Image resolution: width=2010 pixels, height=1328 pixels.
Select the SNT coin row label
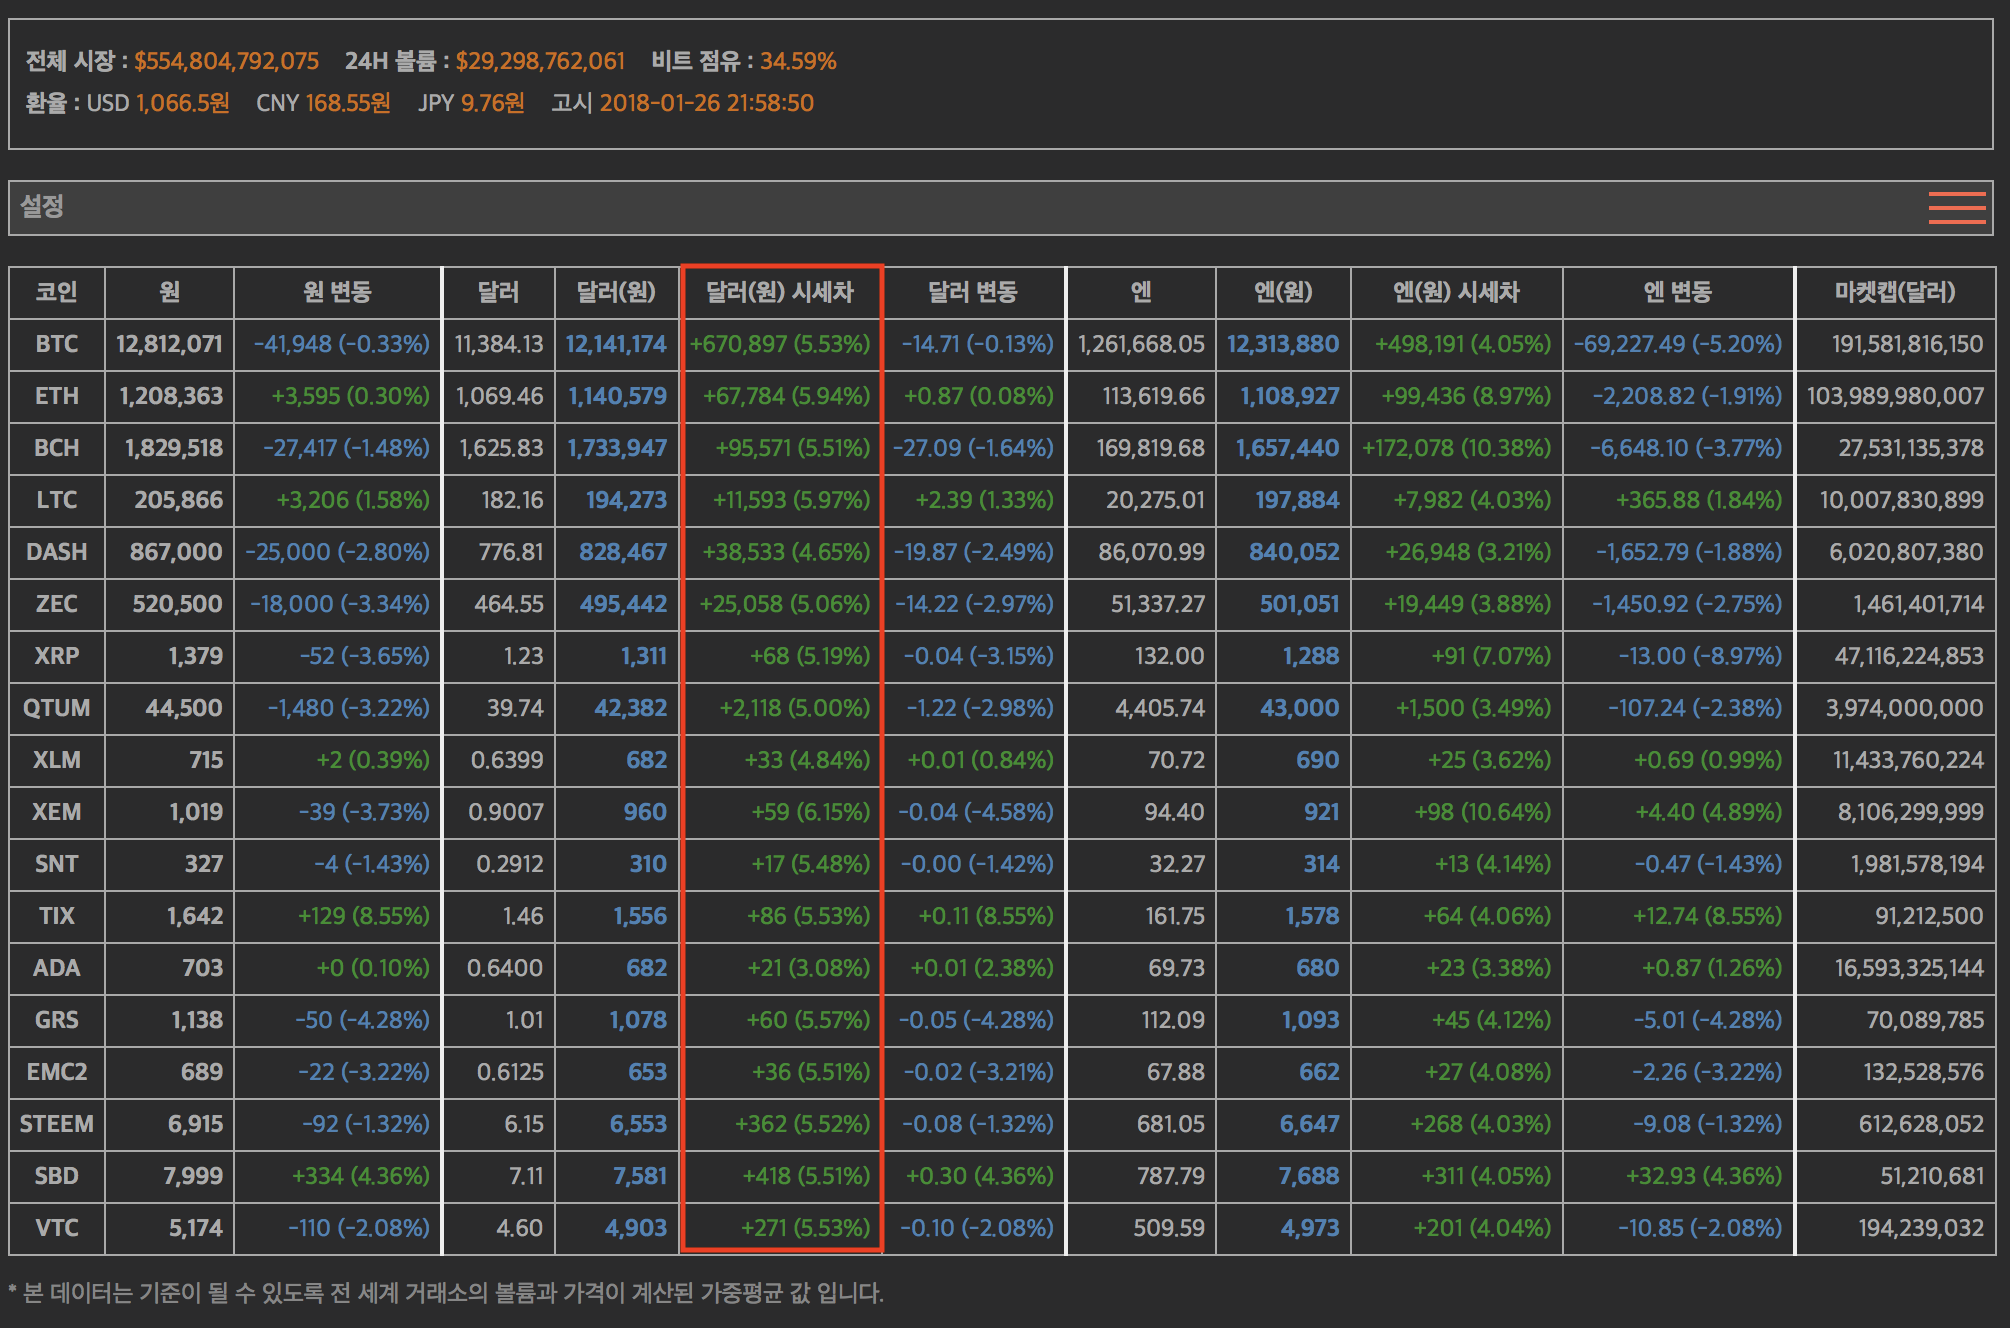click(57, 864)
